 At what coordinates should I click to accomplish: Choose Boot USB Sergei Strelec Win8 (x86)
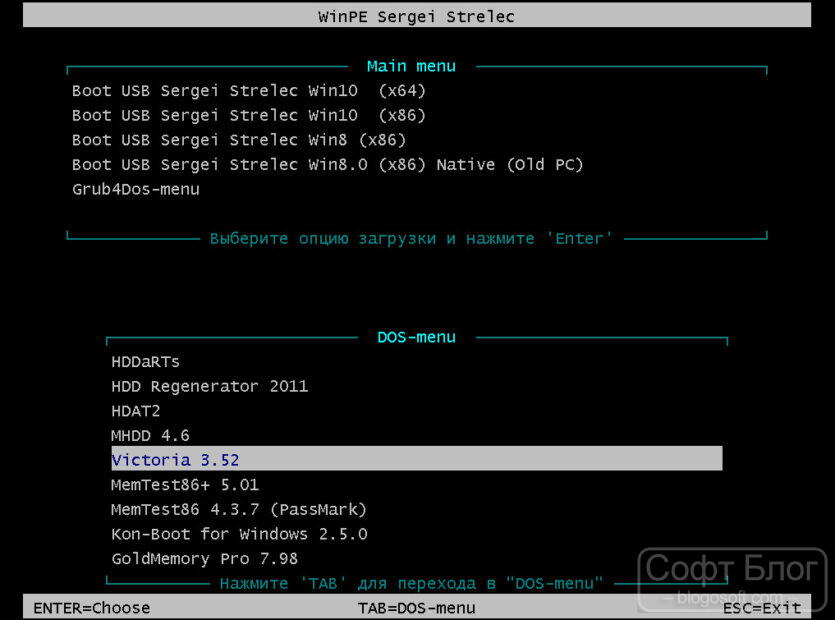239,140
